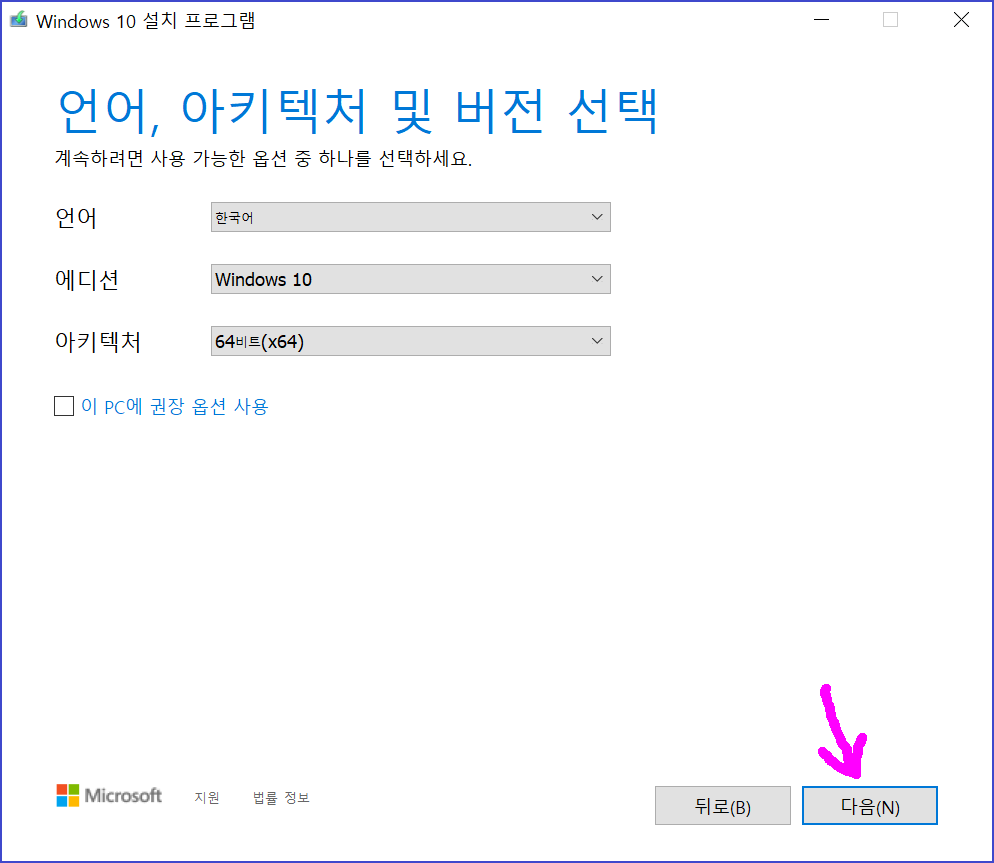This screenshot has width=994, height=863.
Task: Click the 아키텍처 label
Action: [98, 341]
